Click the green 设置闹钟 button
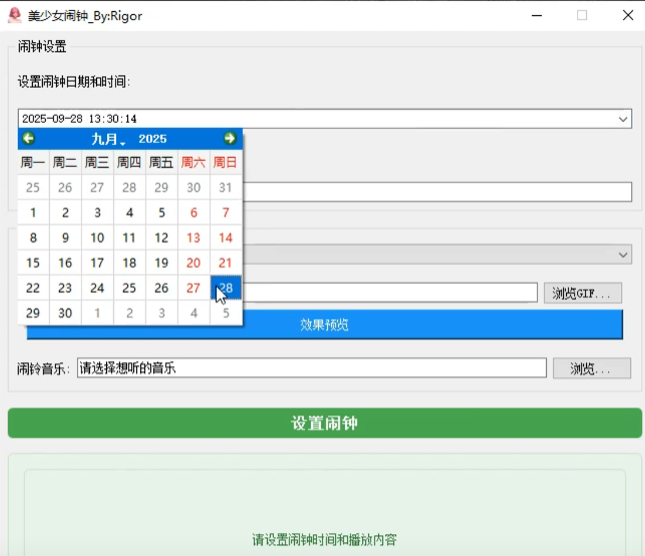645x556 pixels. coord(325,423)
